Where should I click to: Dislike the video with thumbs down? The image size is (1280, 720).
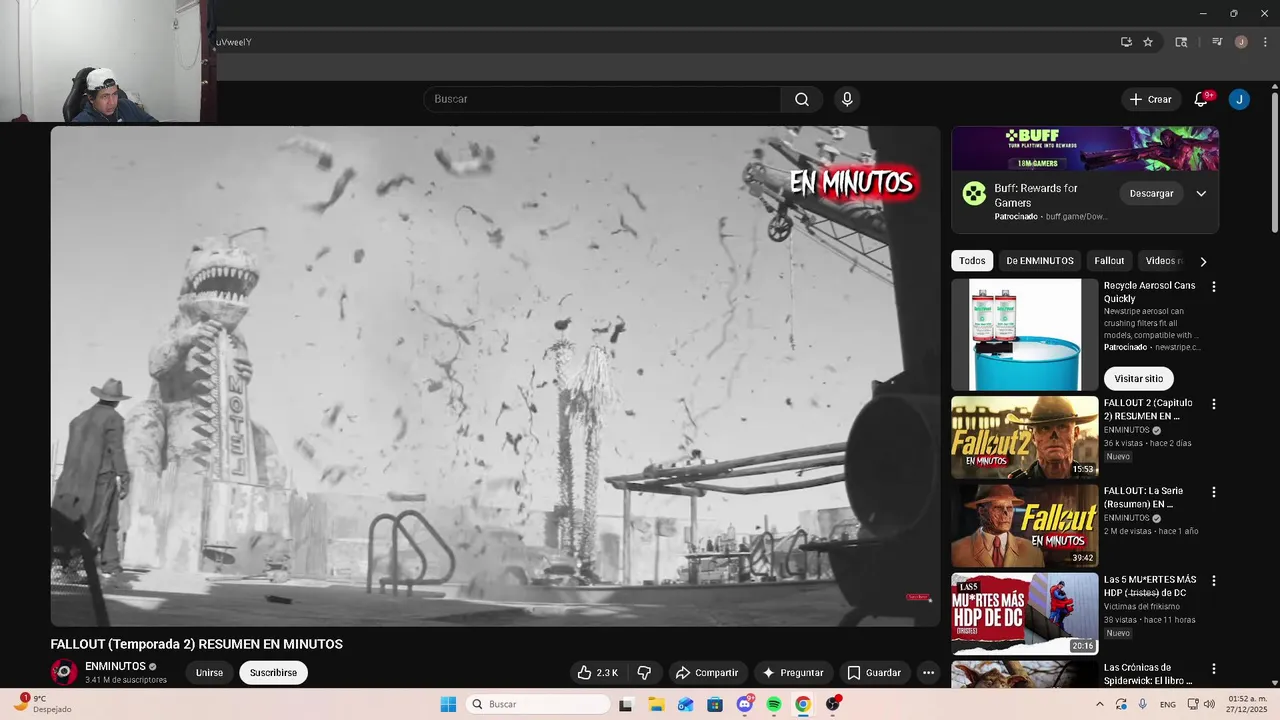(x=645, y=673)
